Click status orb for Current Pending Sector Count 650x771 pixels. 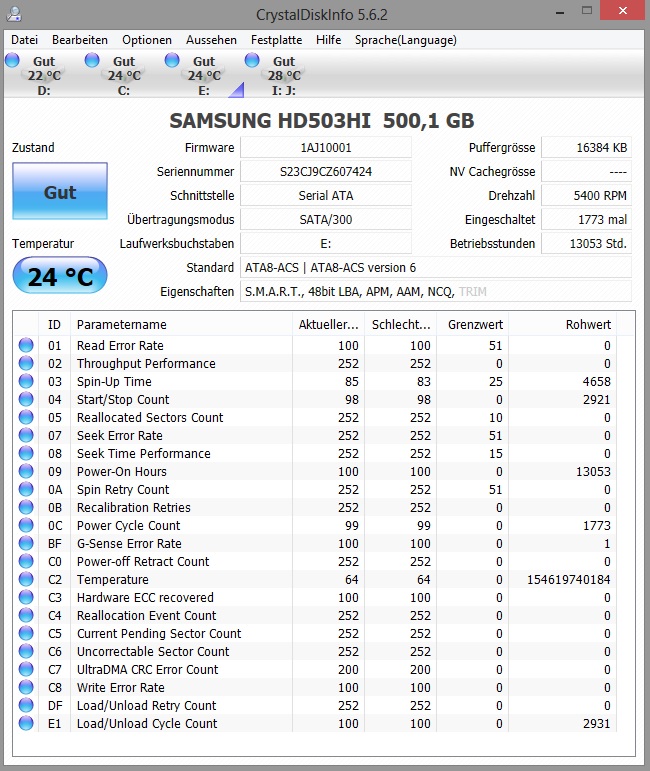pyautogui.click(x=26, y=633)
